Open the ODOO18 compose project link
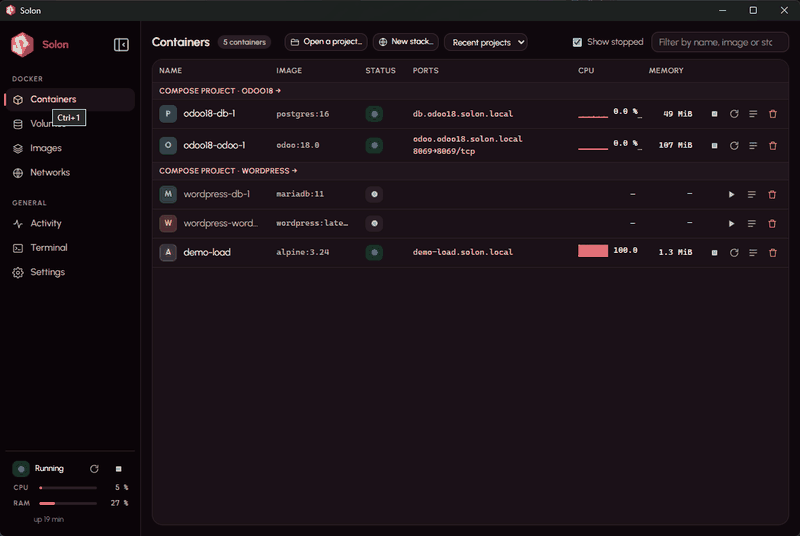Viewport: 800px width, 536px height. coord(220,91)
